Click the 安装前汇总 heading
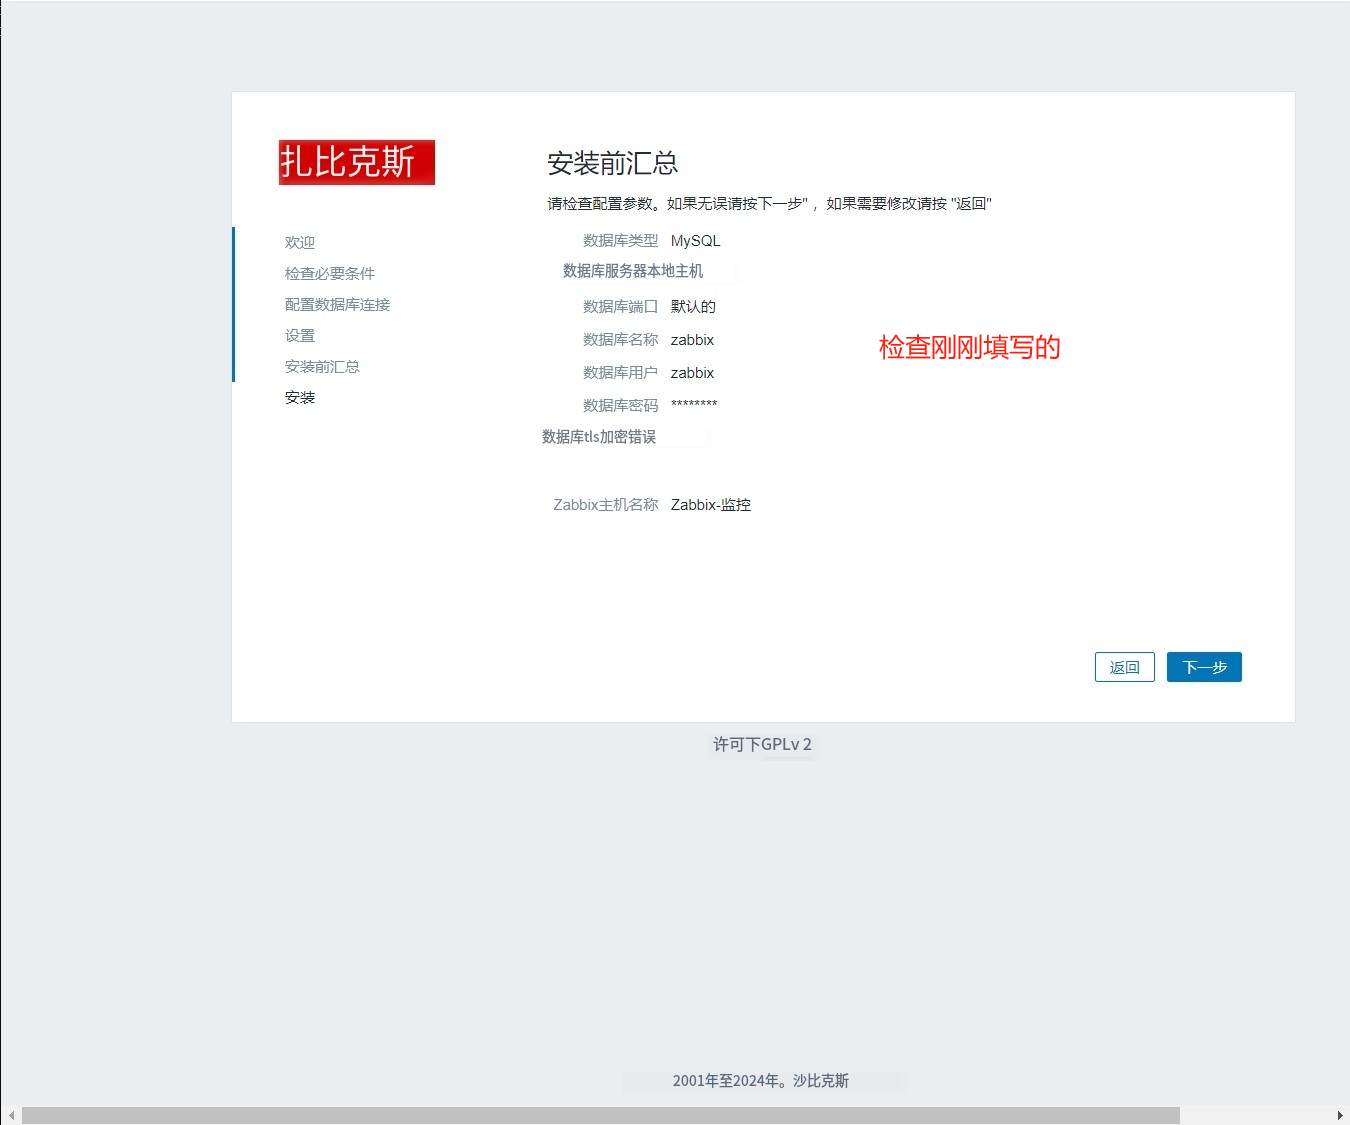Viewport: 1350px width, 1125px height. coord(612,163)
